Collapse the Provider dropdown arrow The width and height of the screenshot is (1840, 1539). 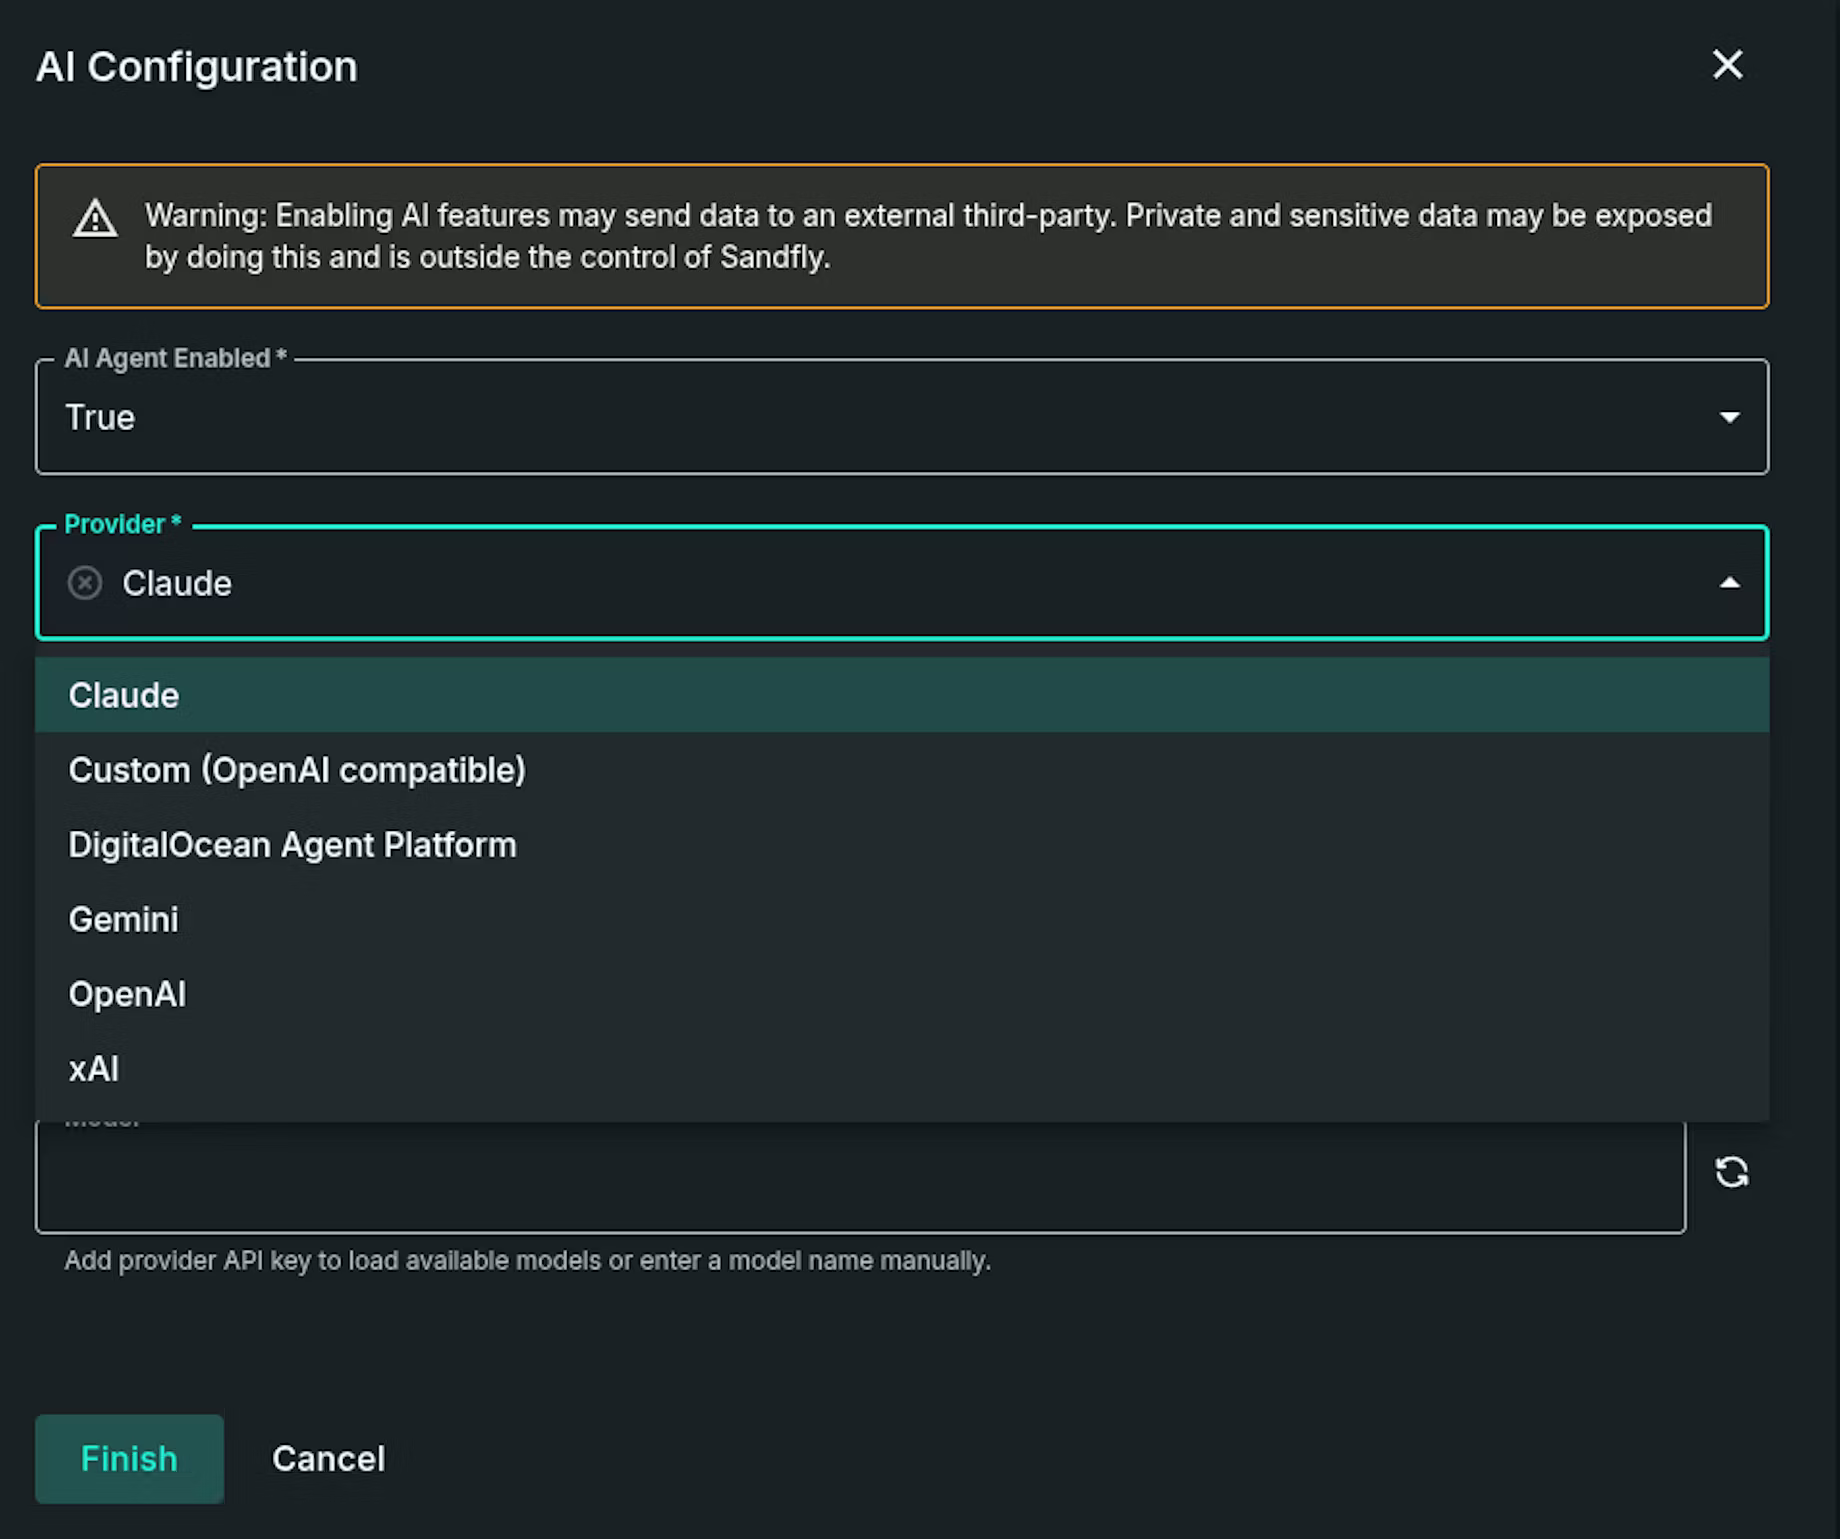pos(1729,583)
